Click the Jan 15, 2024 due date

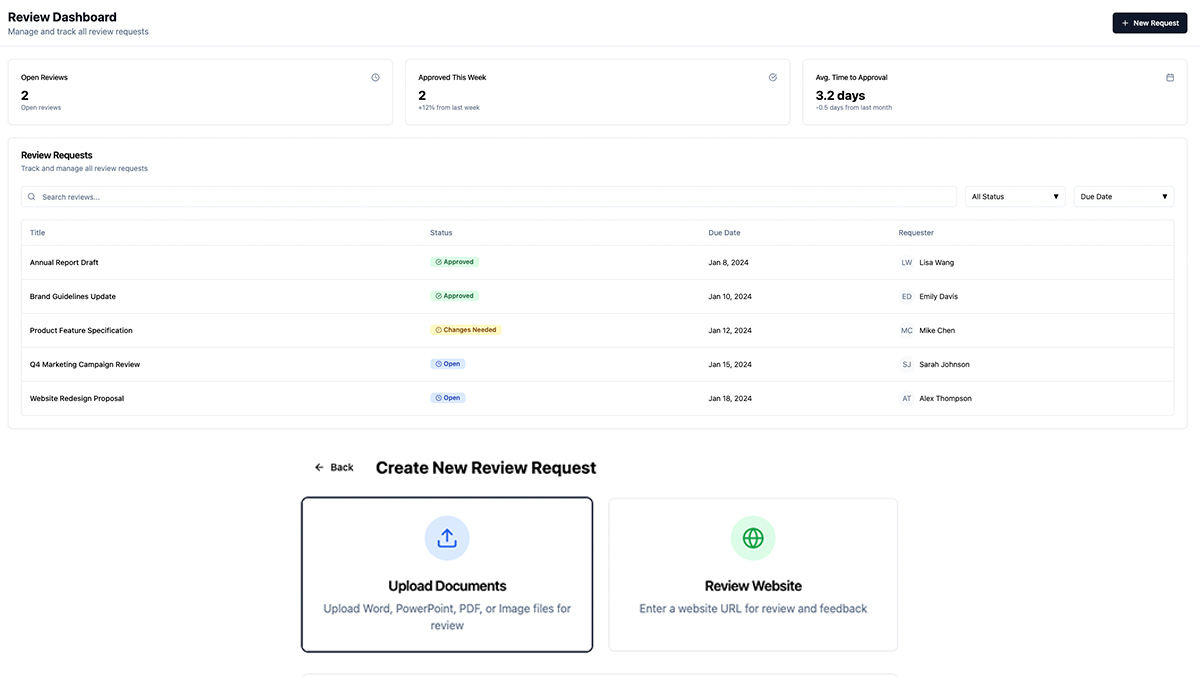(x=730, y=365)
